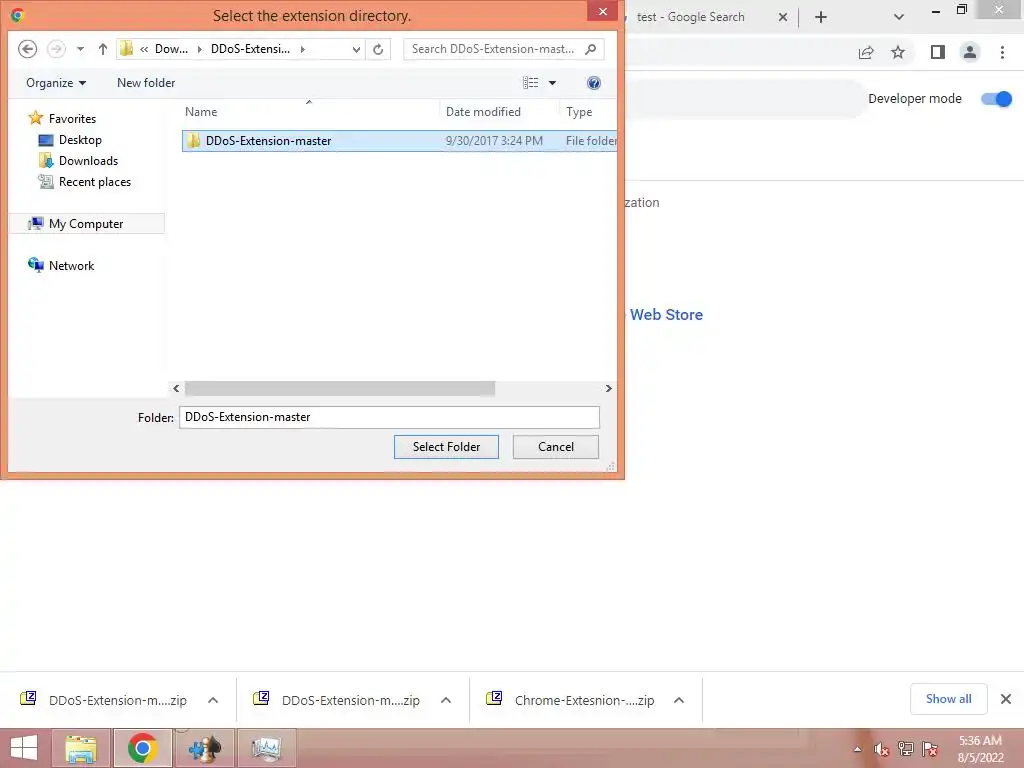This screenshot has height=768, width=1024.
Task: Click the search magnifier icon
Action: point(590,49)
